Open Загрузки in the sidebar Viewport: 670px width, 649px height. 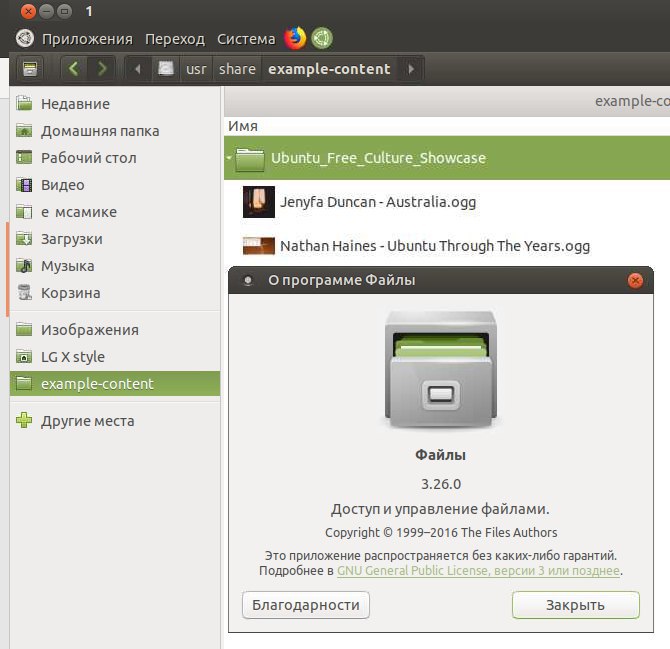(115, 239)
